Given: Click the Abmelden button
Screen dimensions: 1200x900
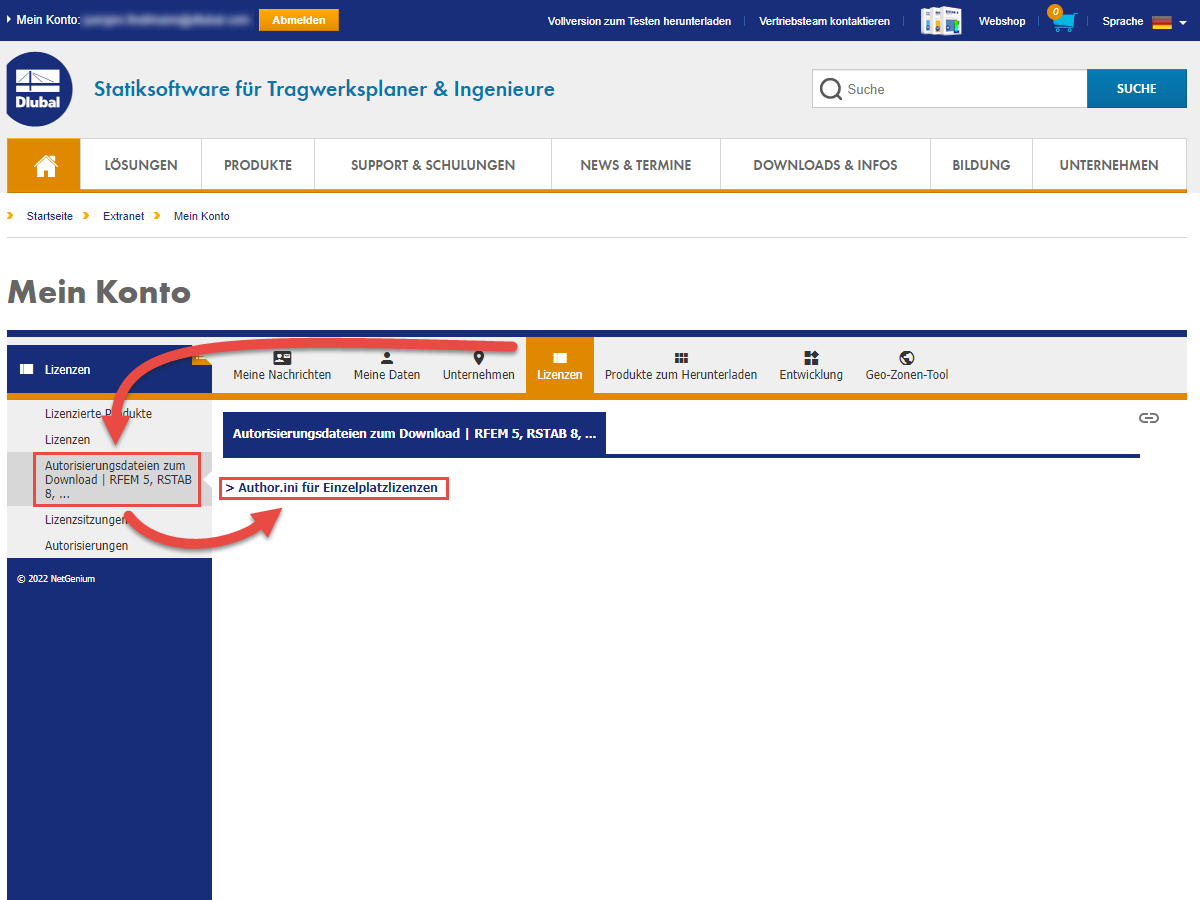Looking at the screenshot, I should [298, 19].
